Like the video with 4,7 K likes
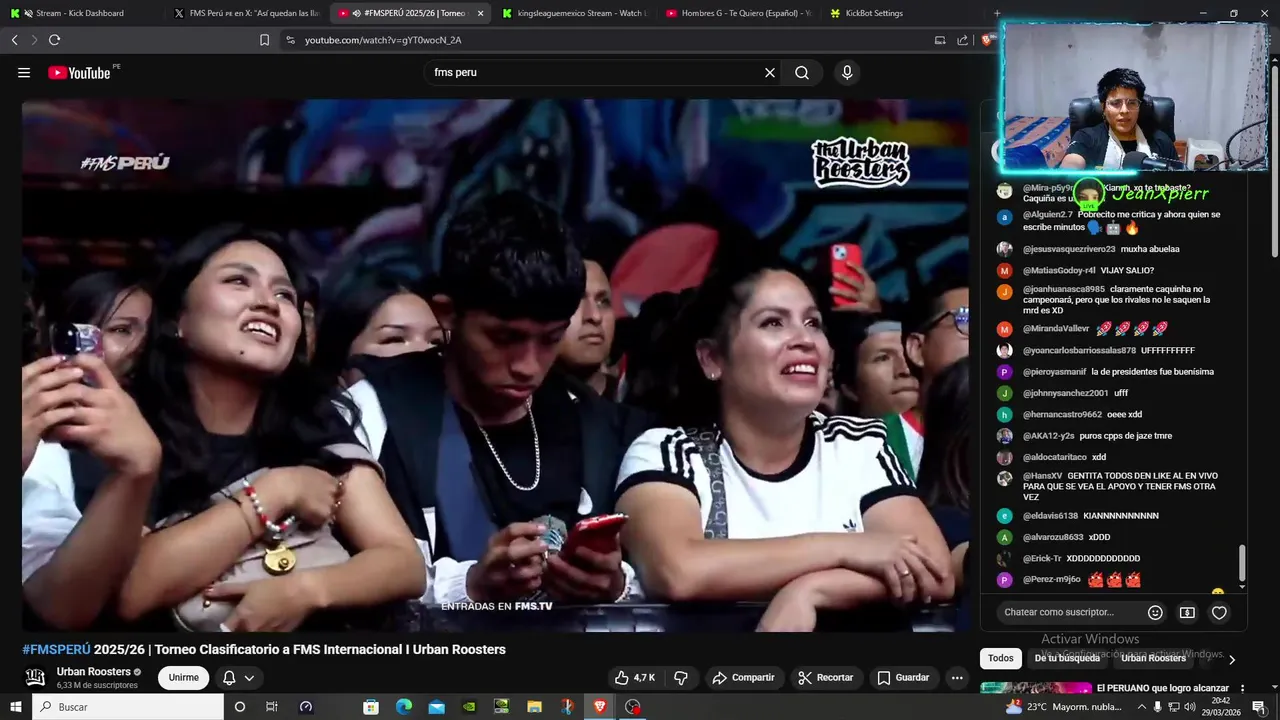The height and width of the screenshot is (720, 1280). tap(634, 678)
